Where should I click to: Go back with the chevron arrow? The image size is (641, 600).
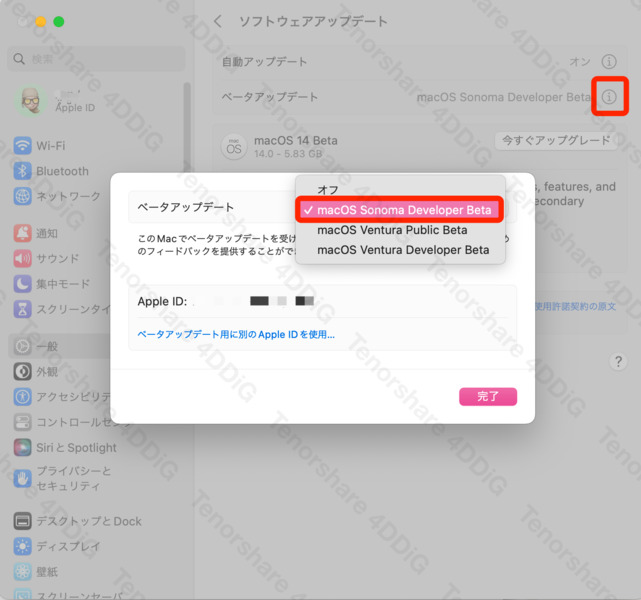[218, 21]
